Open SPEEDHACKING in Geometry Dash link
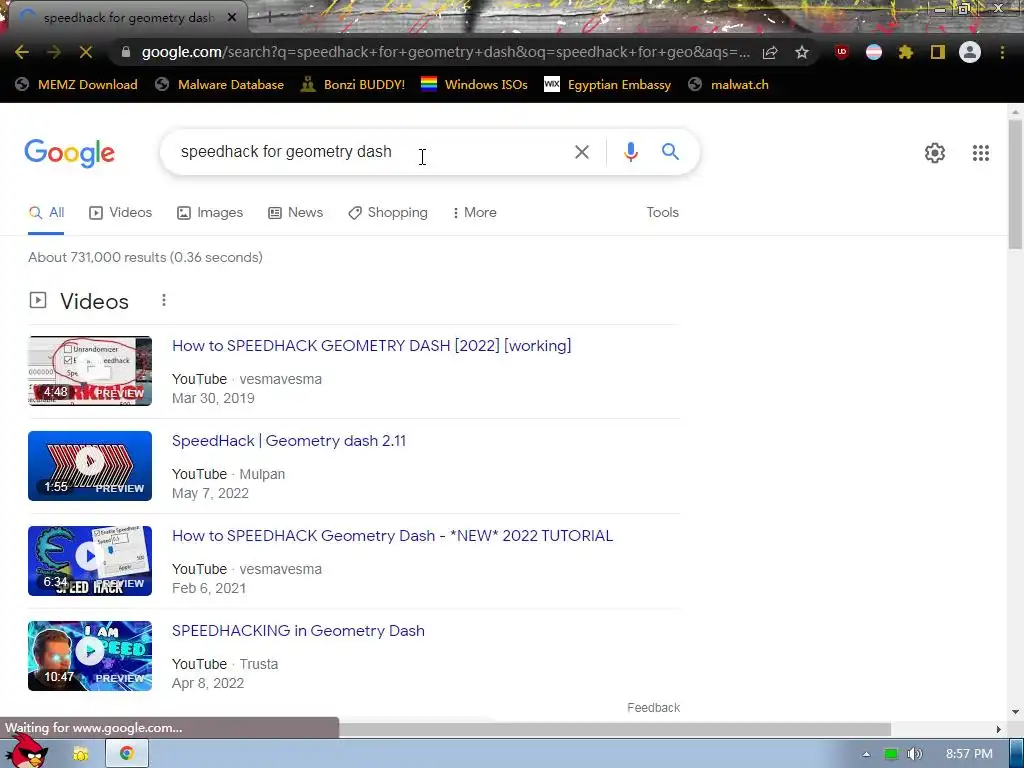This screenshot has height=768, width=1024. (298, 631)
